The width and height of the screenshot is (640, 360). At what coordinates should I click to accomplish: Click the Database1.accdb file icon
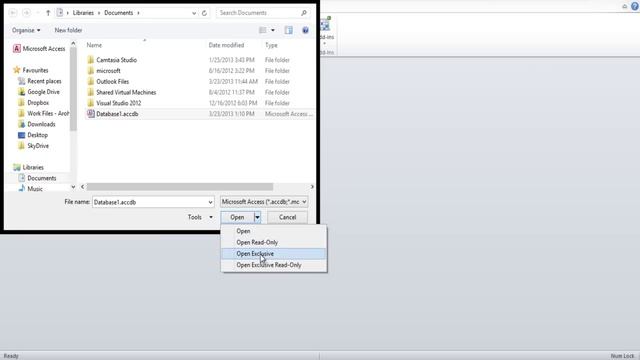point(91,114)
